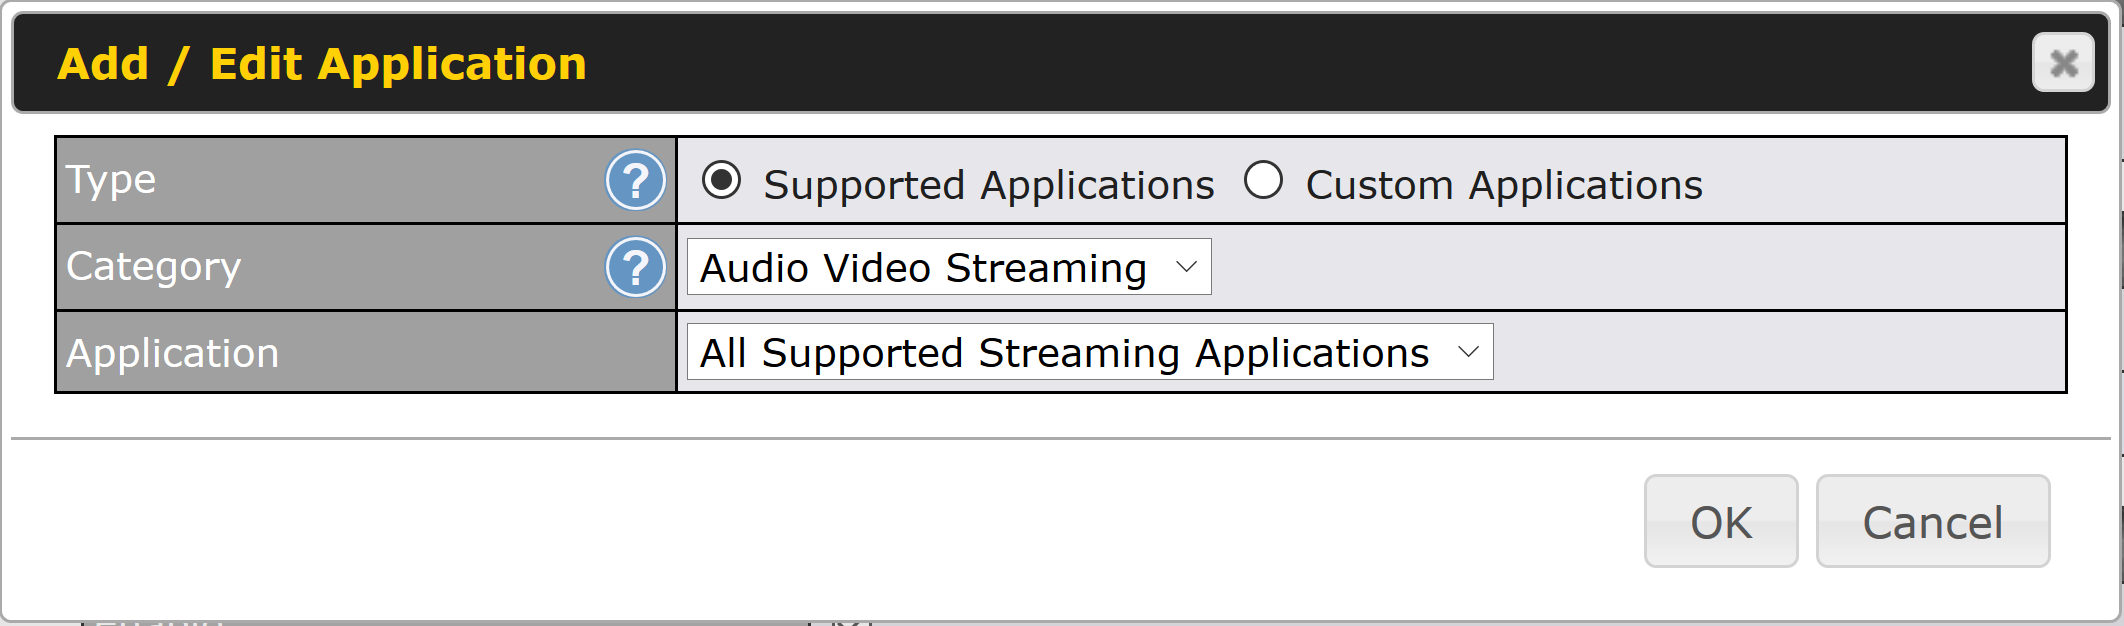Click the empty area right of Application dropdown
Screen dimensions: 2124x626
pos(1778,352)
